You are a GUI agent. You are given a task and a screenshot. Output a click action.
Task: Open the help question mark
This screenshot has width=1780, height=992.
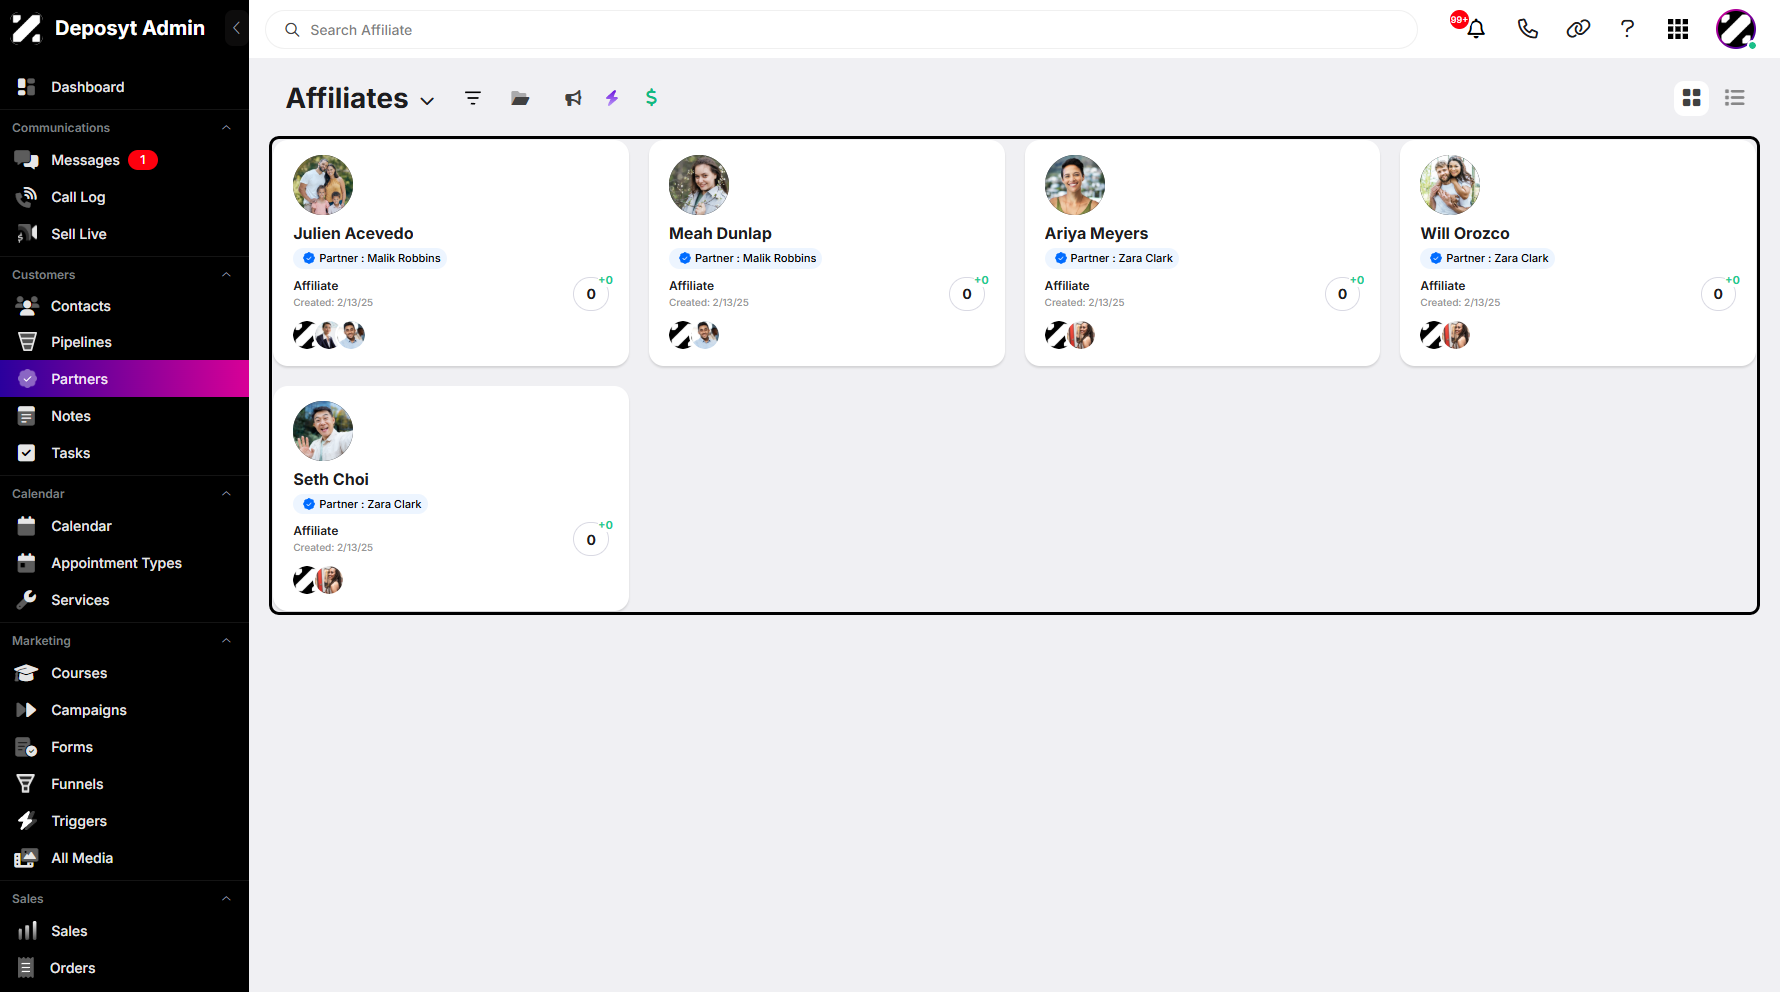click(x=1627, y=29)
